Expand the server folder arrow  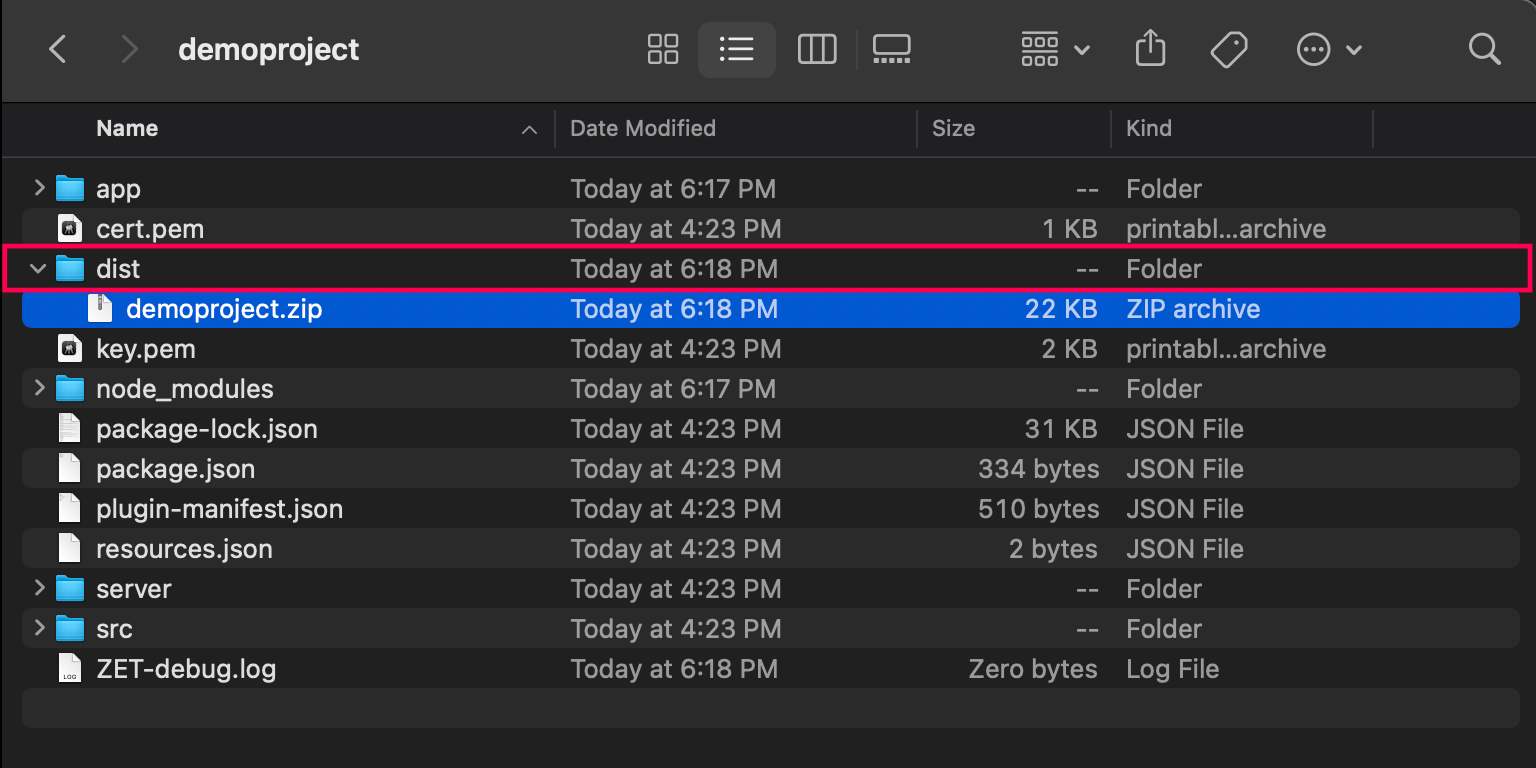click(x=39, y=588)
